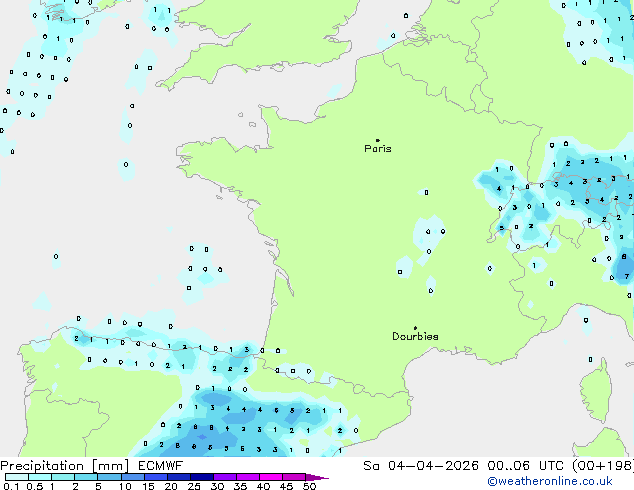Click the 0.1–0.5 mm legend swatch

[17, 477]
